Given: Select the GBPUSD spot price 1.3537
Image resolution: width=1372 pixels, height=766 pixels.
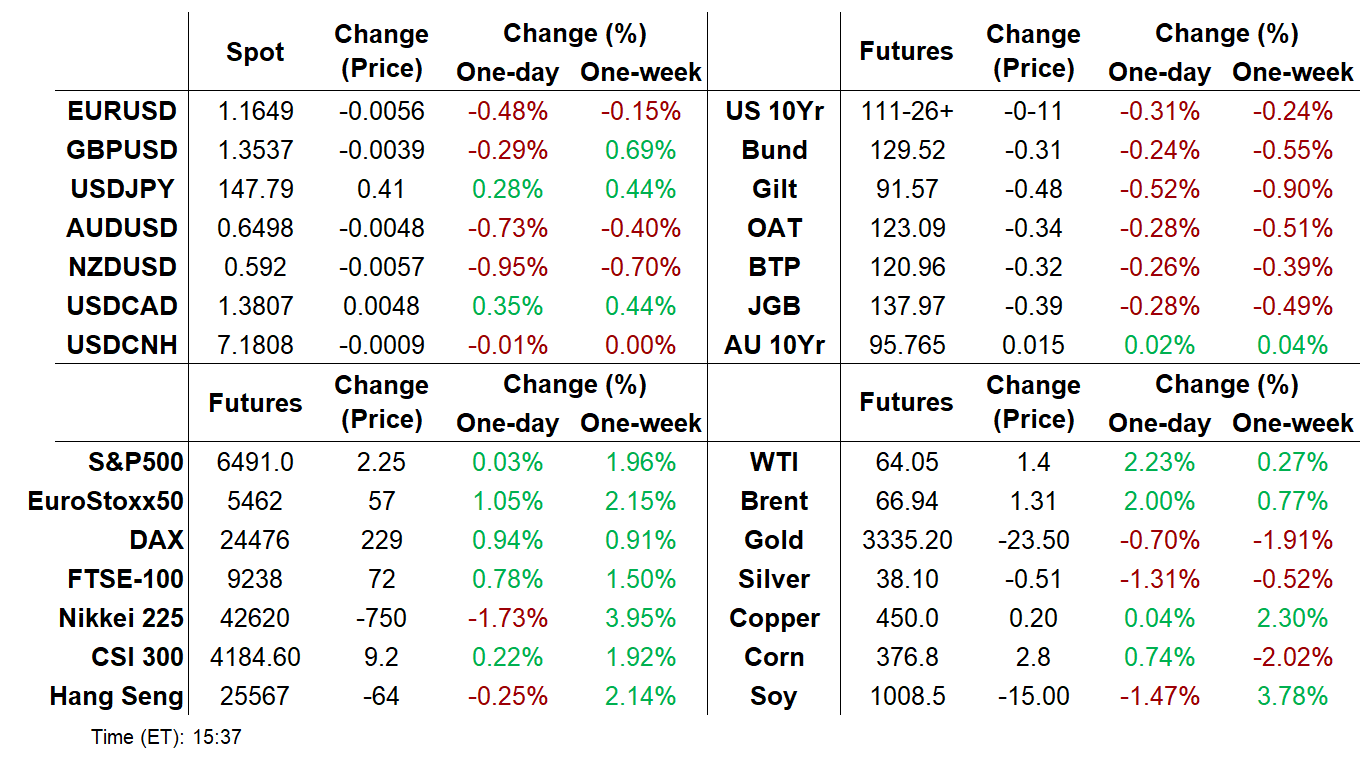Looking at the screenshot, I should point(255,150).
